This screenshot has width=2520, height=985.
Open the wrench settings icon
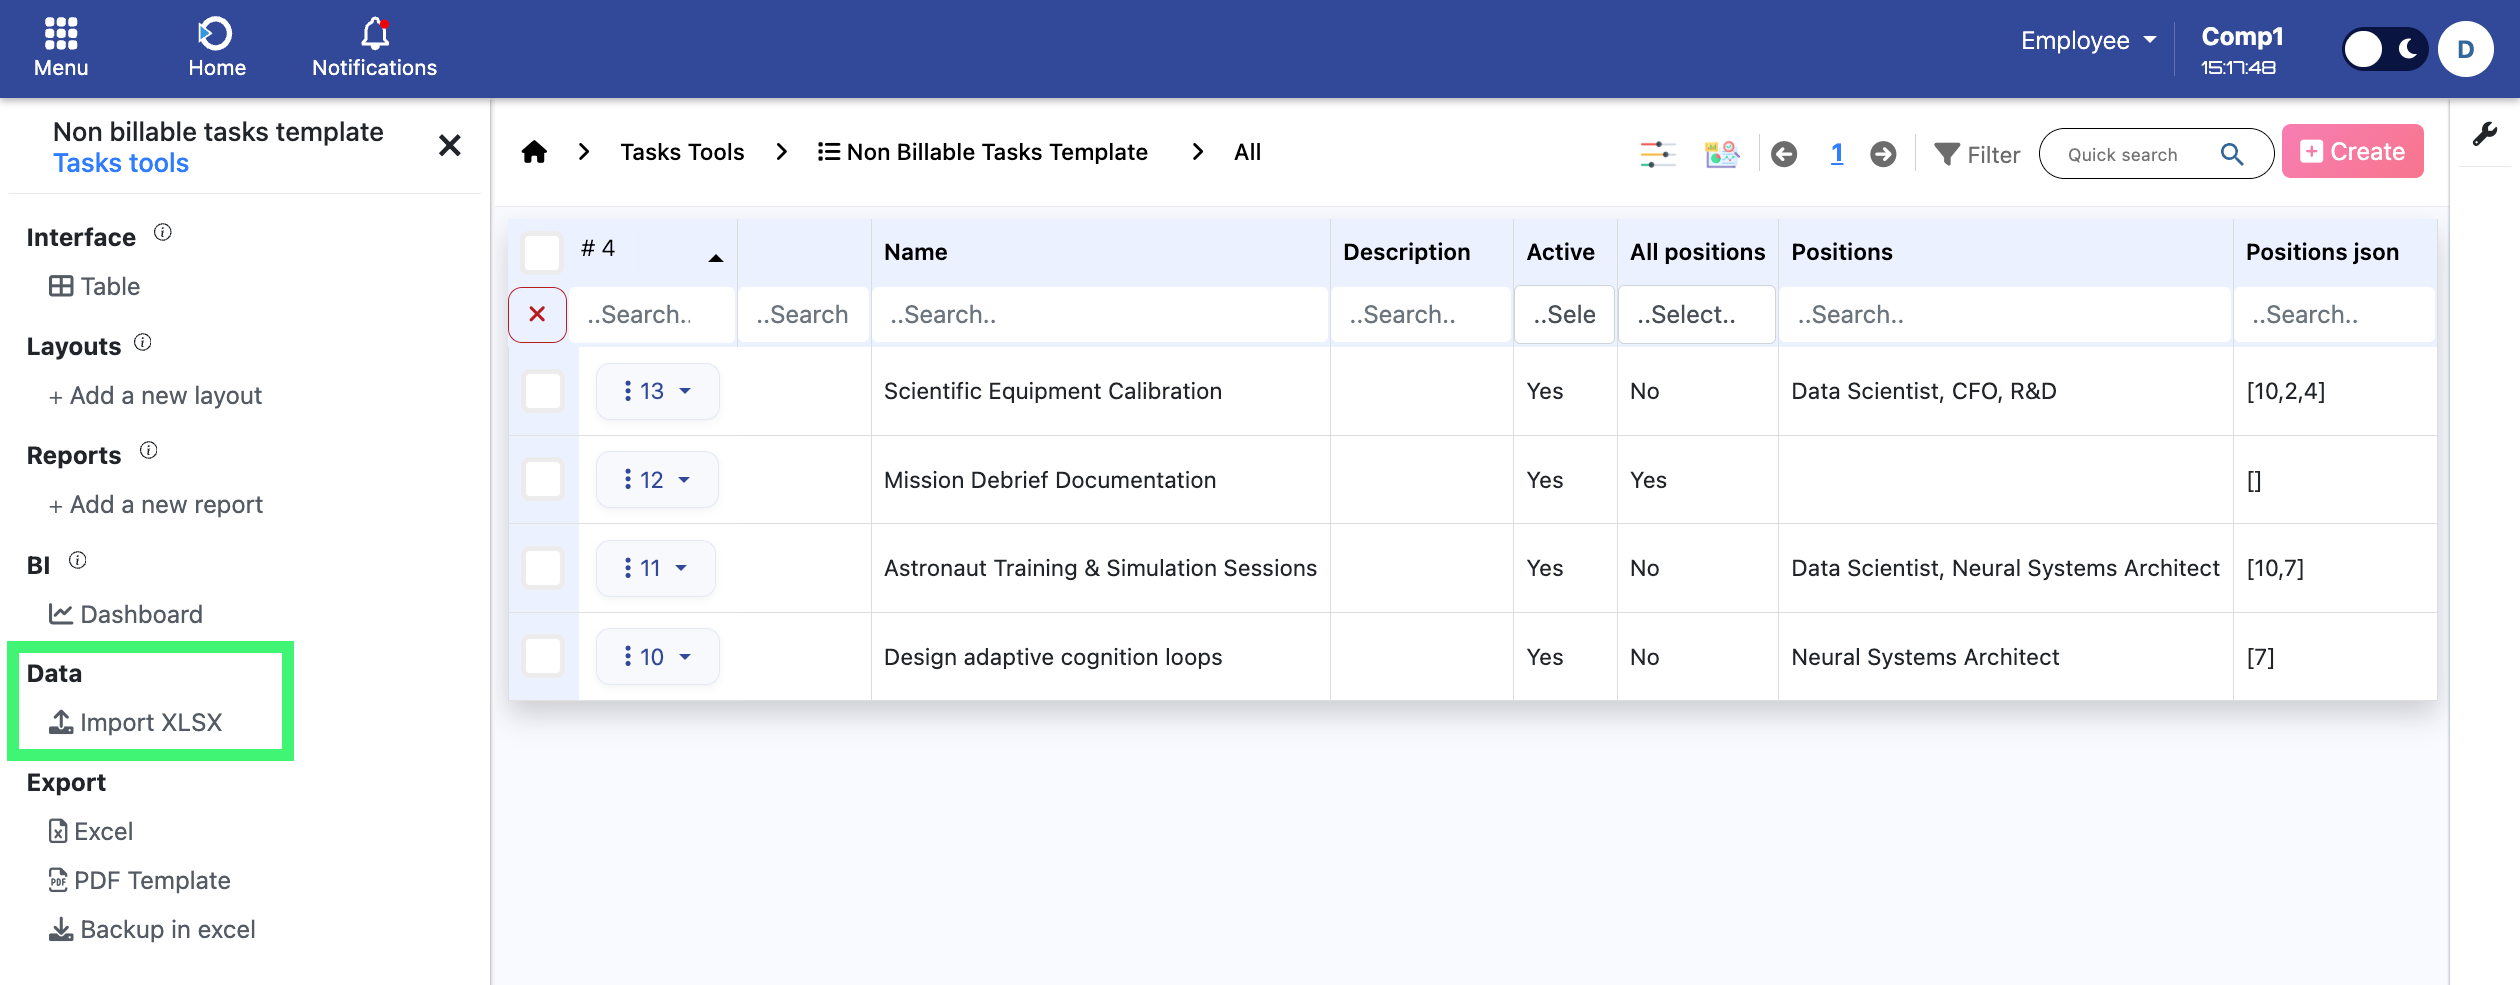coord(2484,135)
